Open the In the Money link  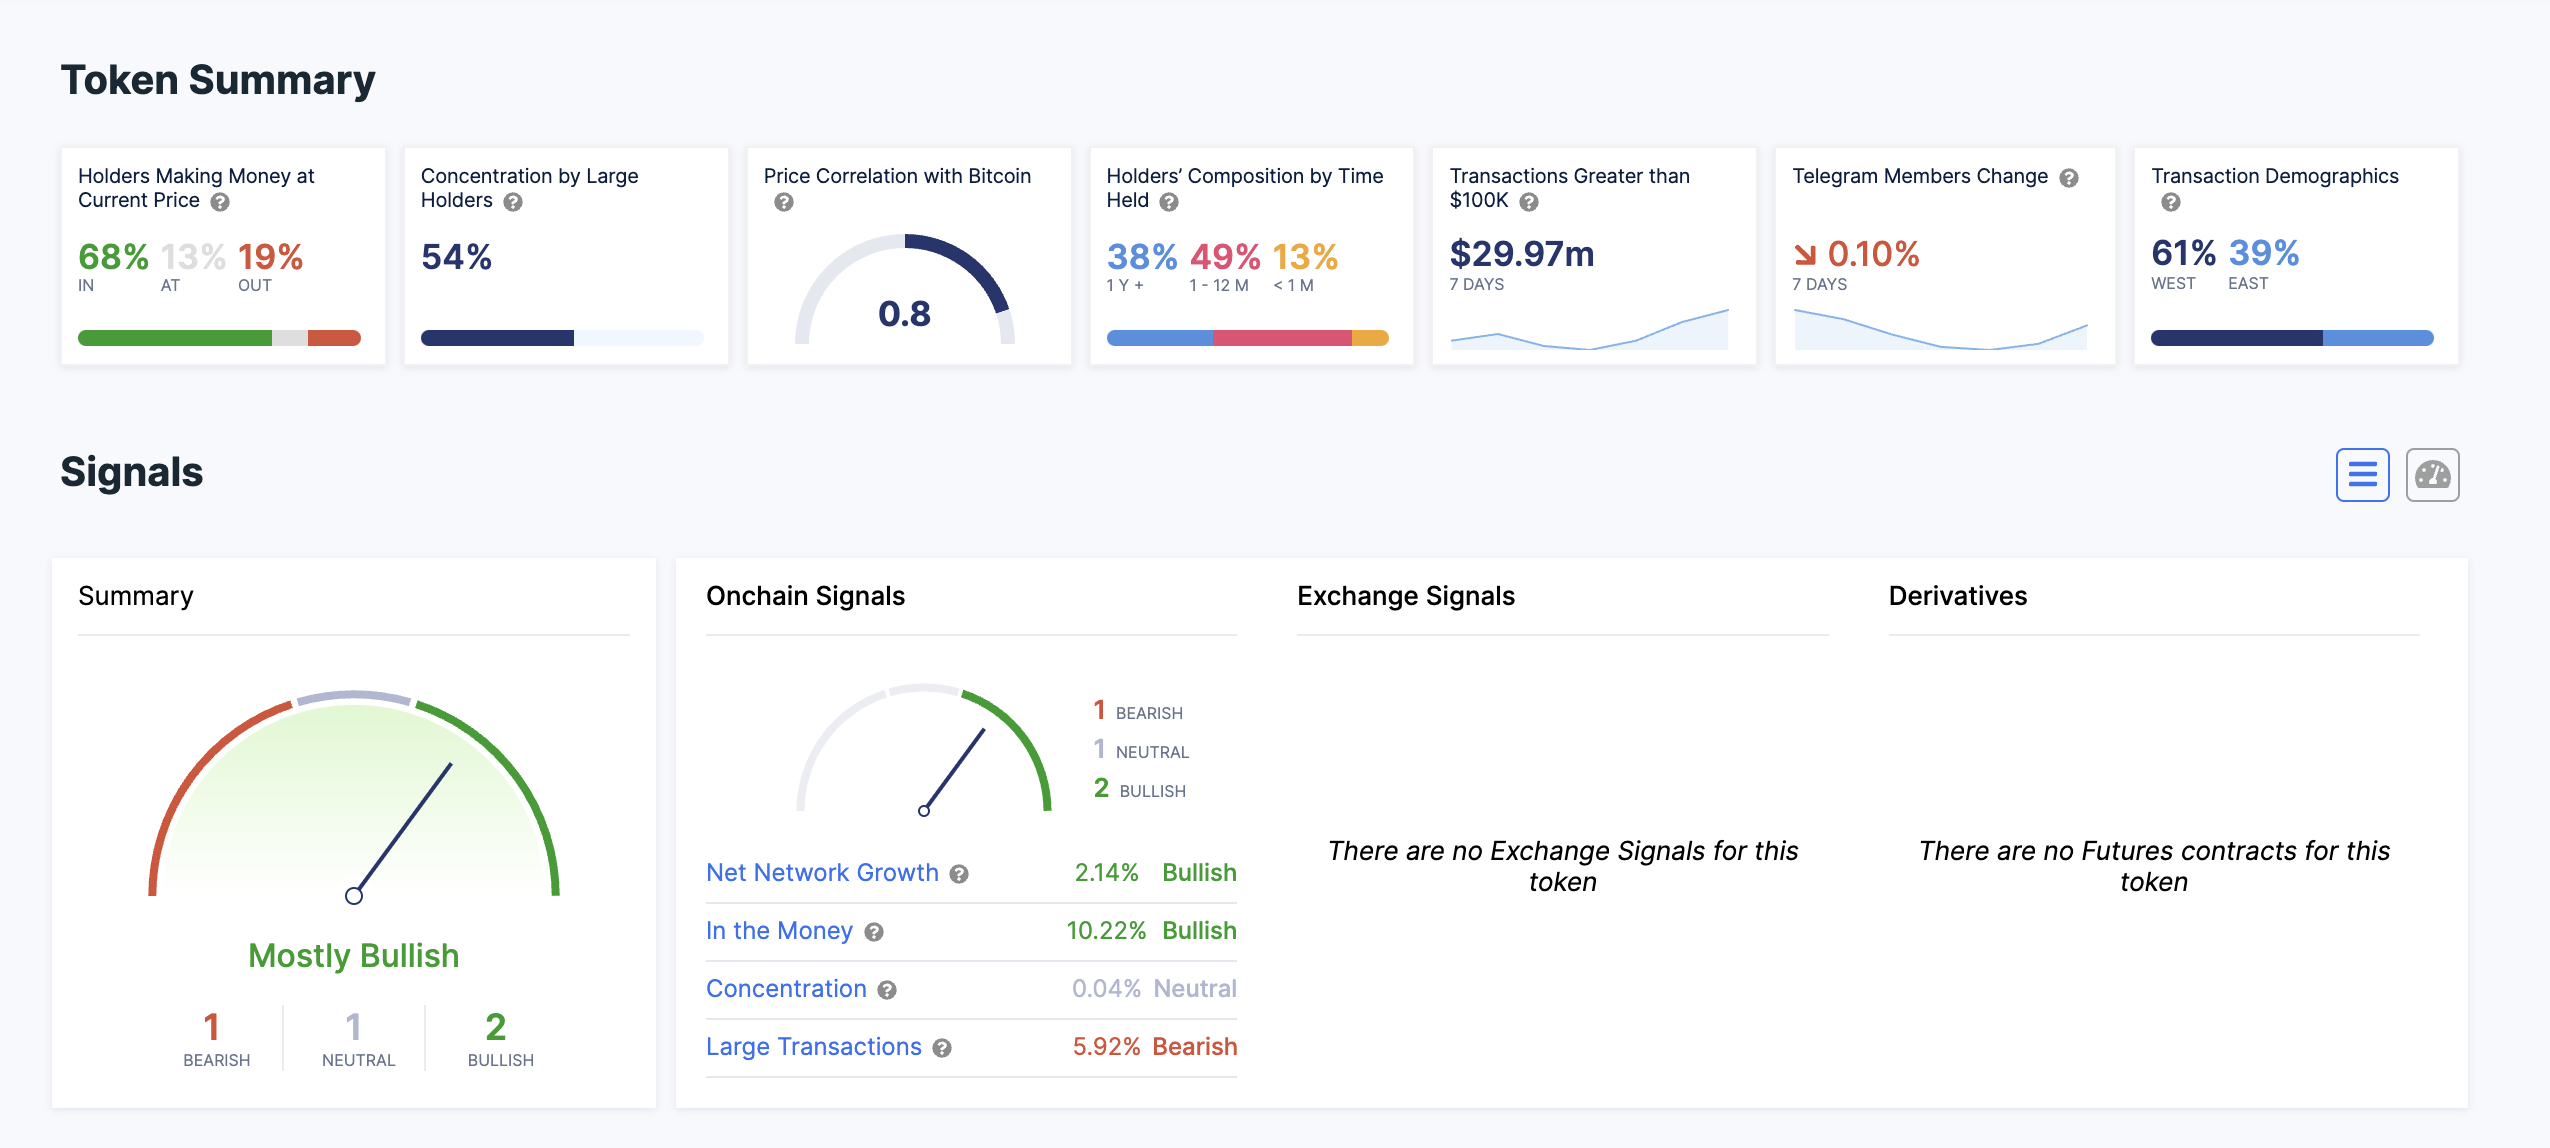click(x=779, y=931)
